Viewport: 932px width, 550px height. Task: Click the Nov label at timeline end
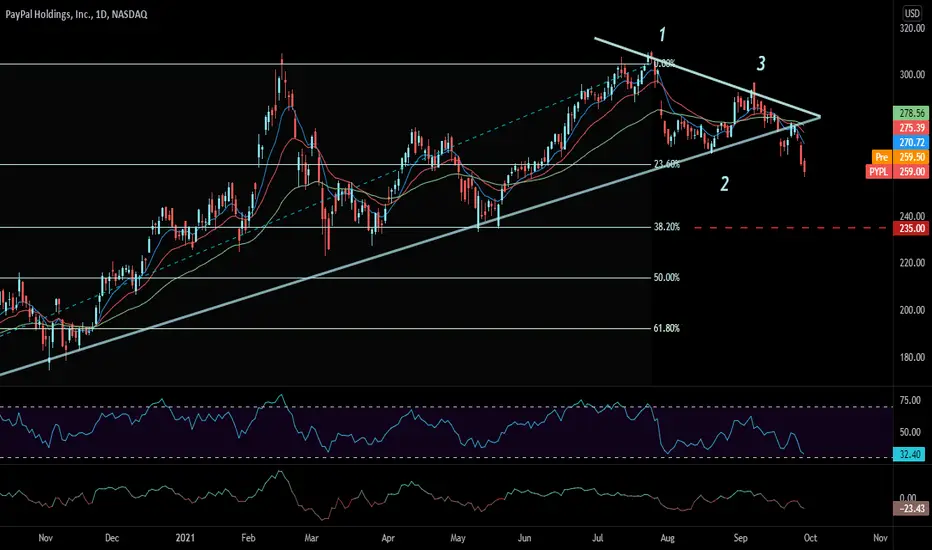[880, 538]
